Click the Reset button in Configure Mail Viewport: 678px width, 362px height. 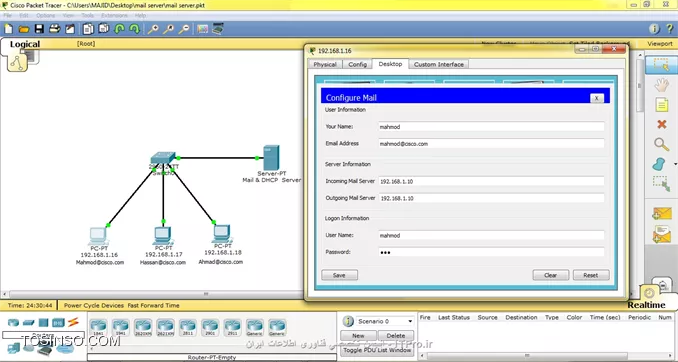pos(591,275)
